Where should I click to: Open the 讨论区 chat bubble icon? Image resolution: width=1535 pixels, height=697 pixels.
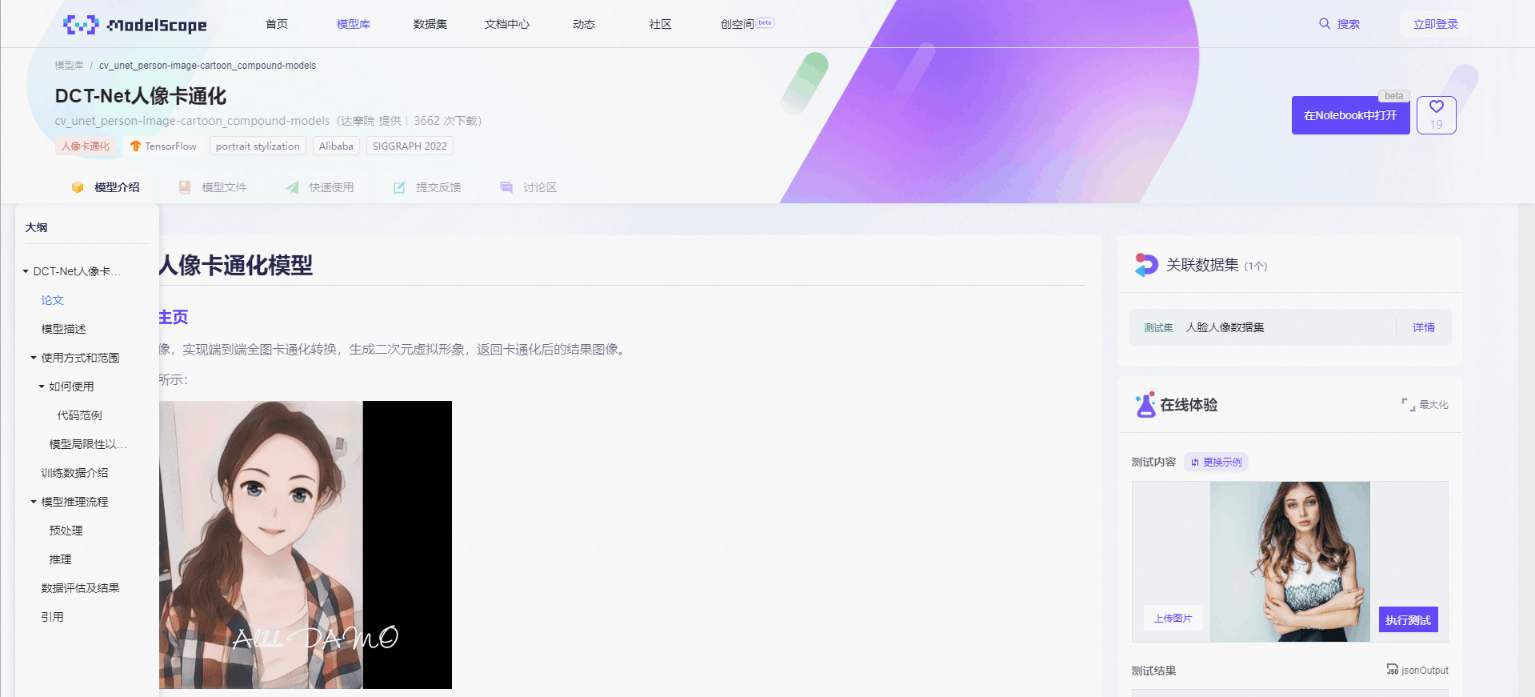(506, 186)
